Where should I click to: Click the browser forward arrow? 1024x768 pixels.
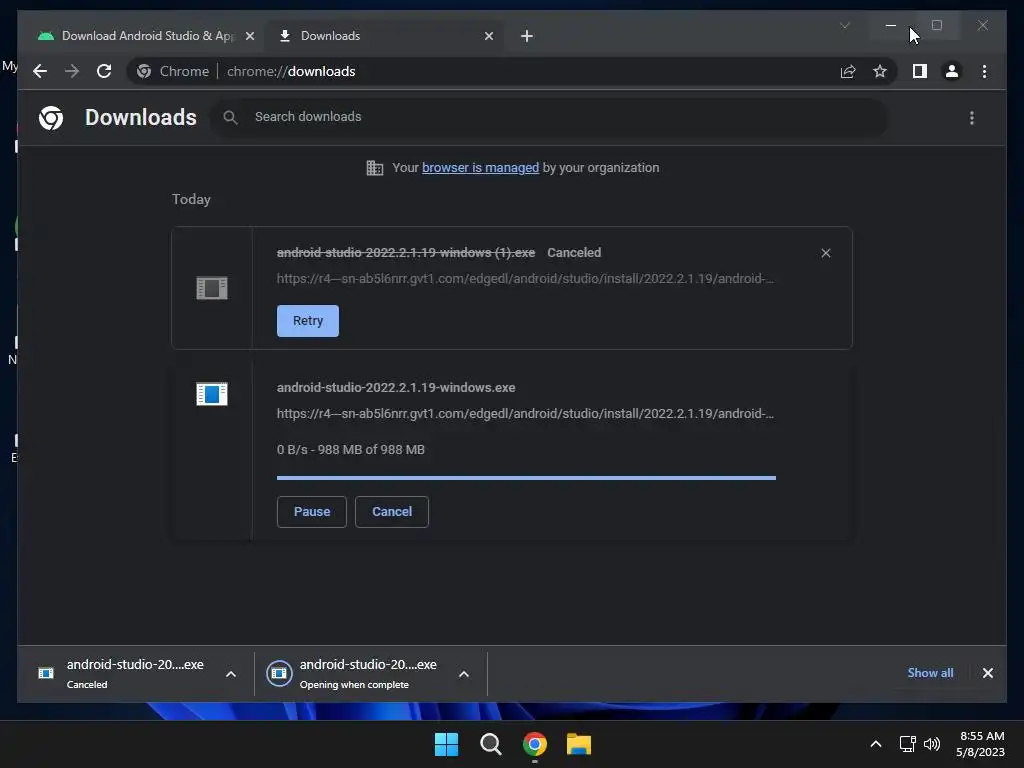click(72, 71)
